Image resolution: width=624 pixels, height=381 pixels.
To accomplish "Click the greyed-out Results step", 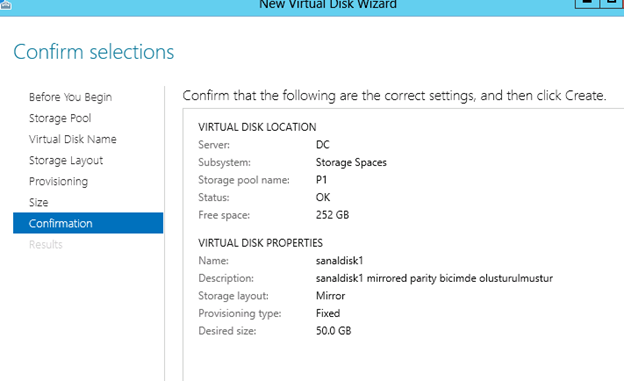I will click(x=46, y=244).
